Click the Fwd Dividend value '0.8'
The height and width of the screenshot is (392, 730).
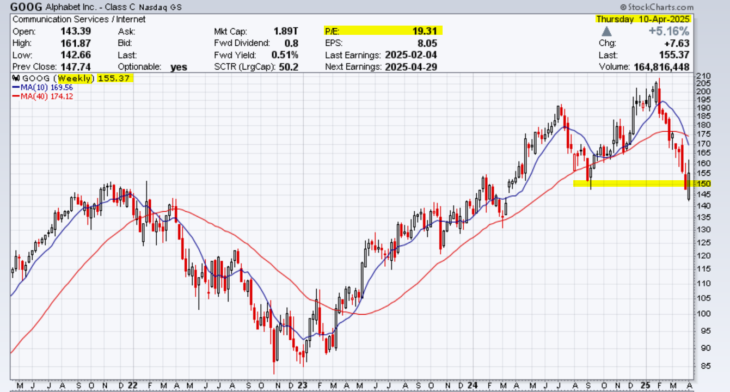pos(291,43)
